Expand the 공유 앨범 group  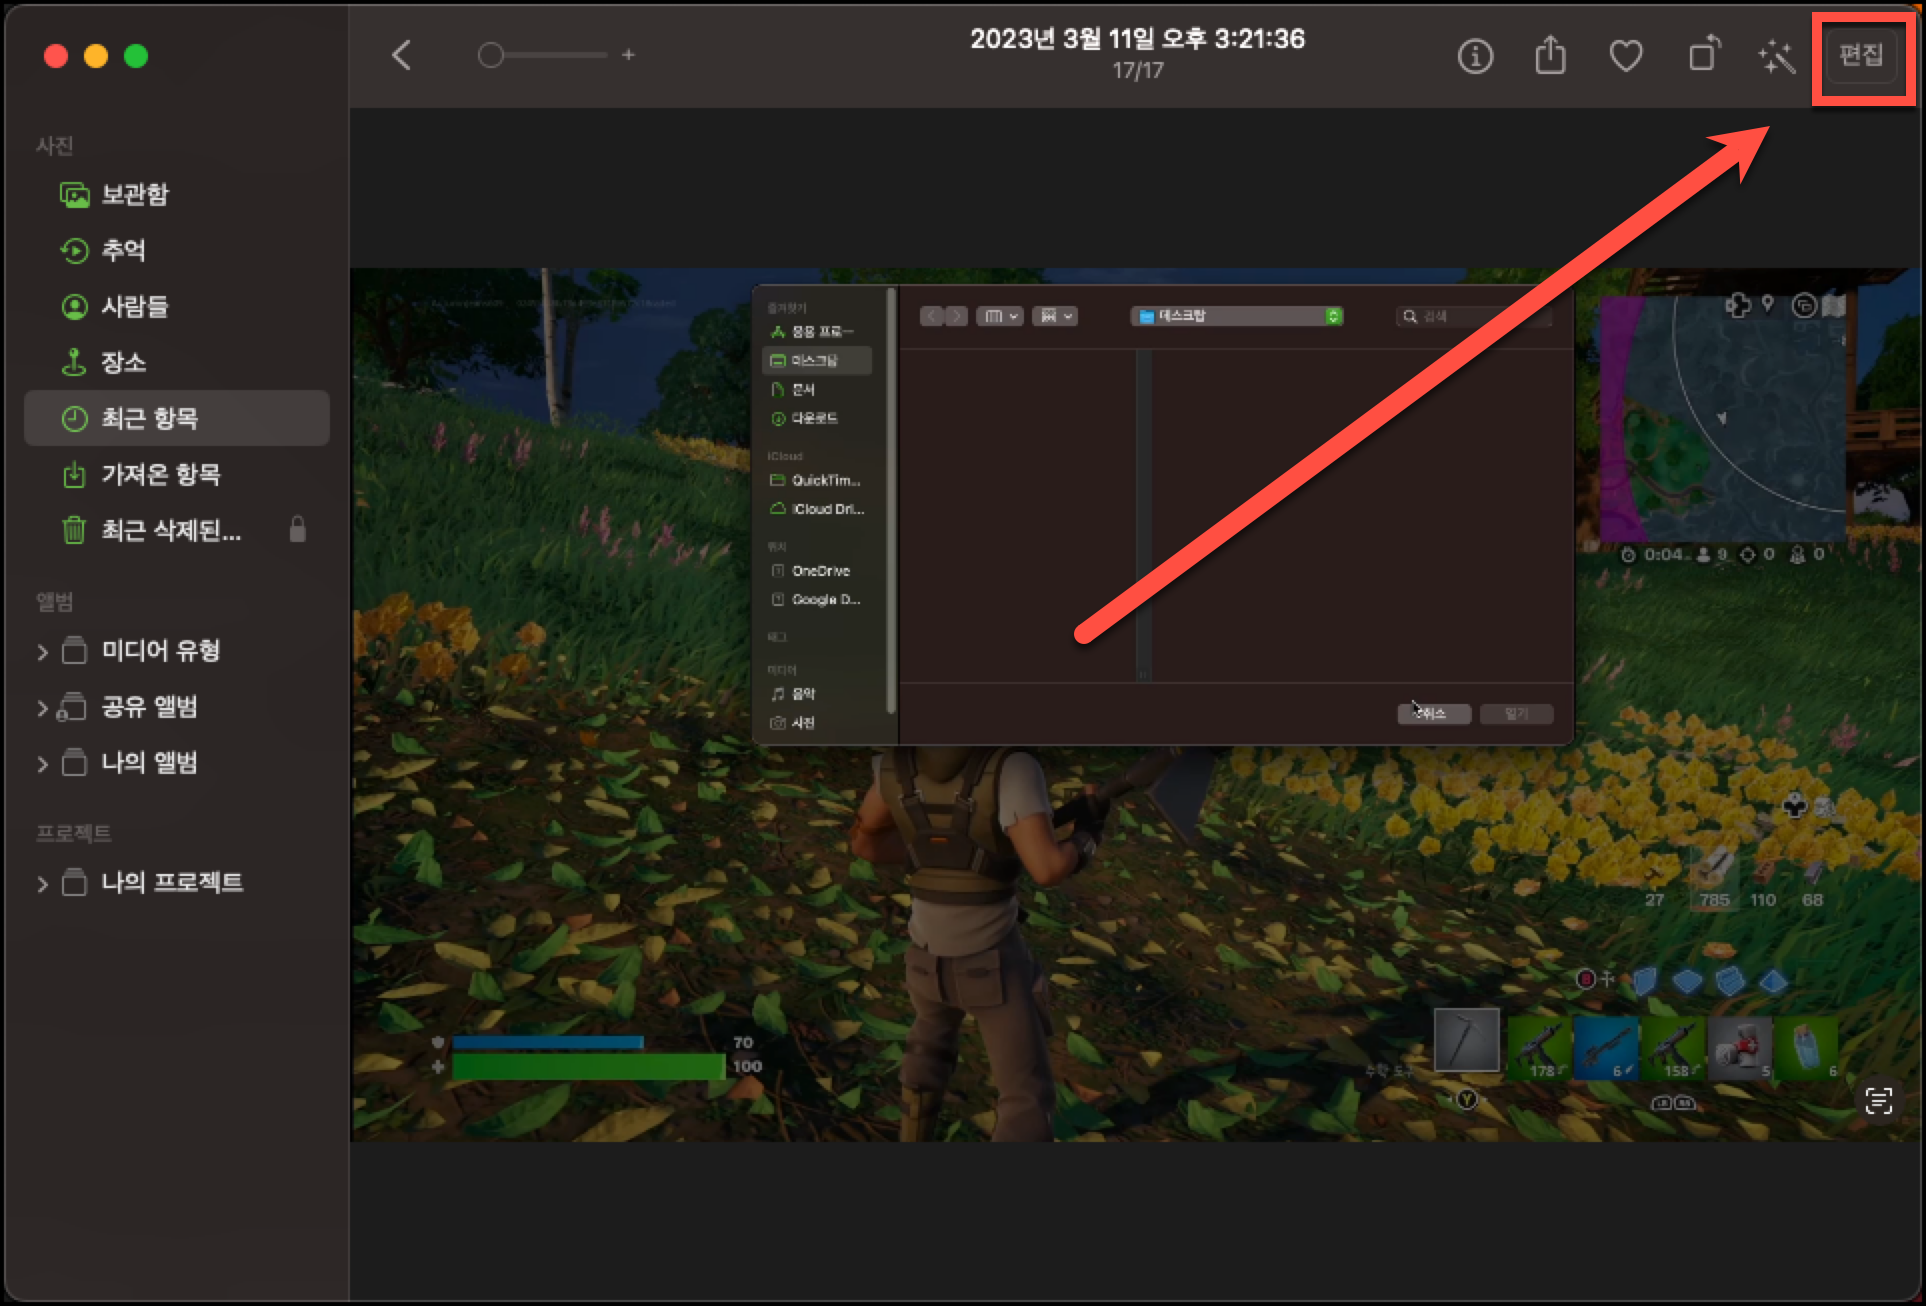(x=42, y=708)
